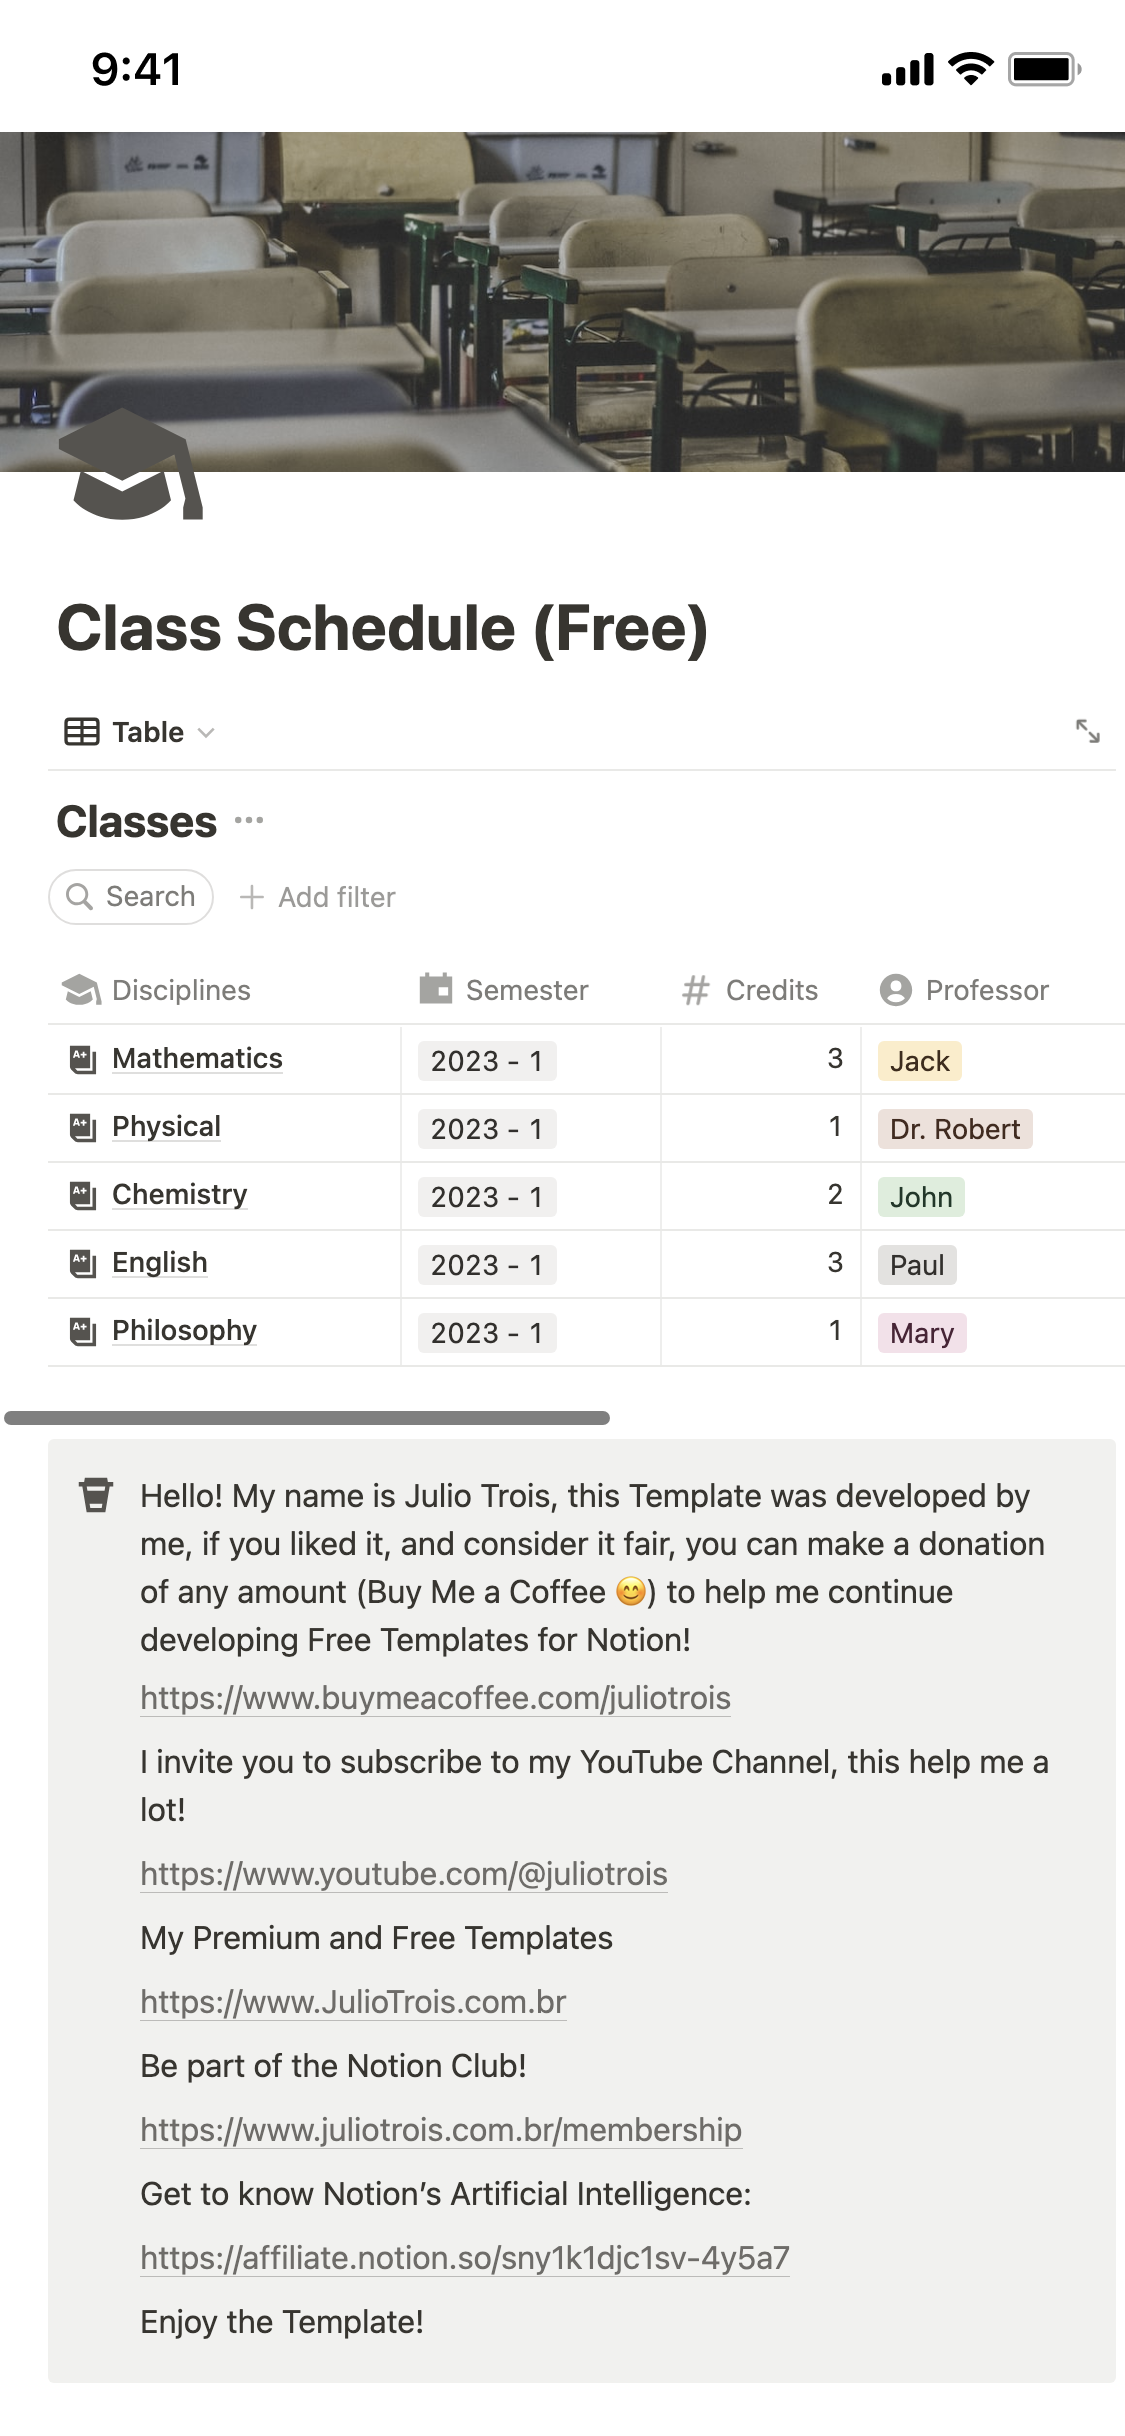Open the Philosophy discipline page
The width and height of the screenshot is (1125, 2436).
184,1330
